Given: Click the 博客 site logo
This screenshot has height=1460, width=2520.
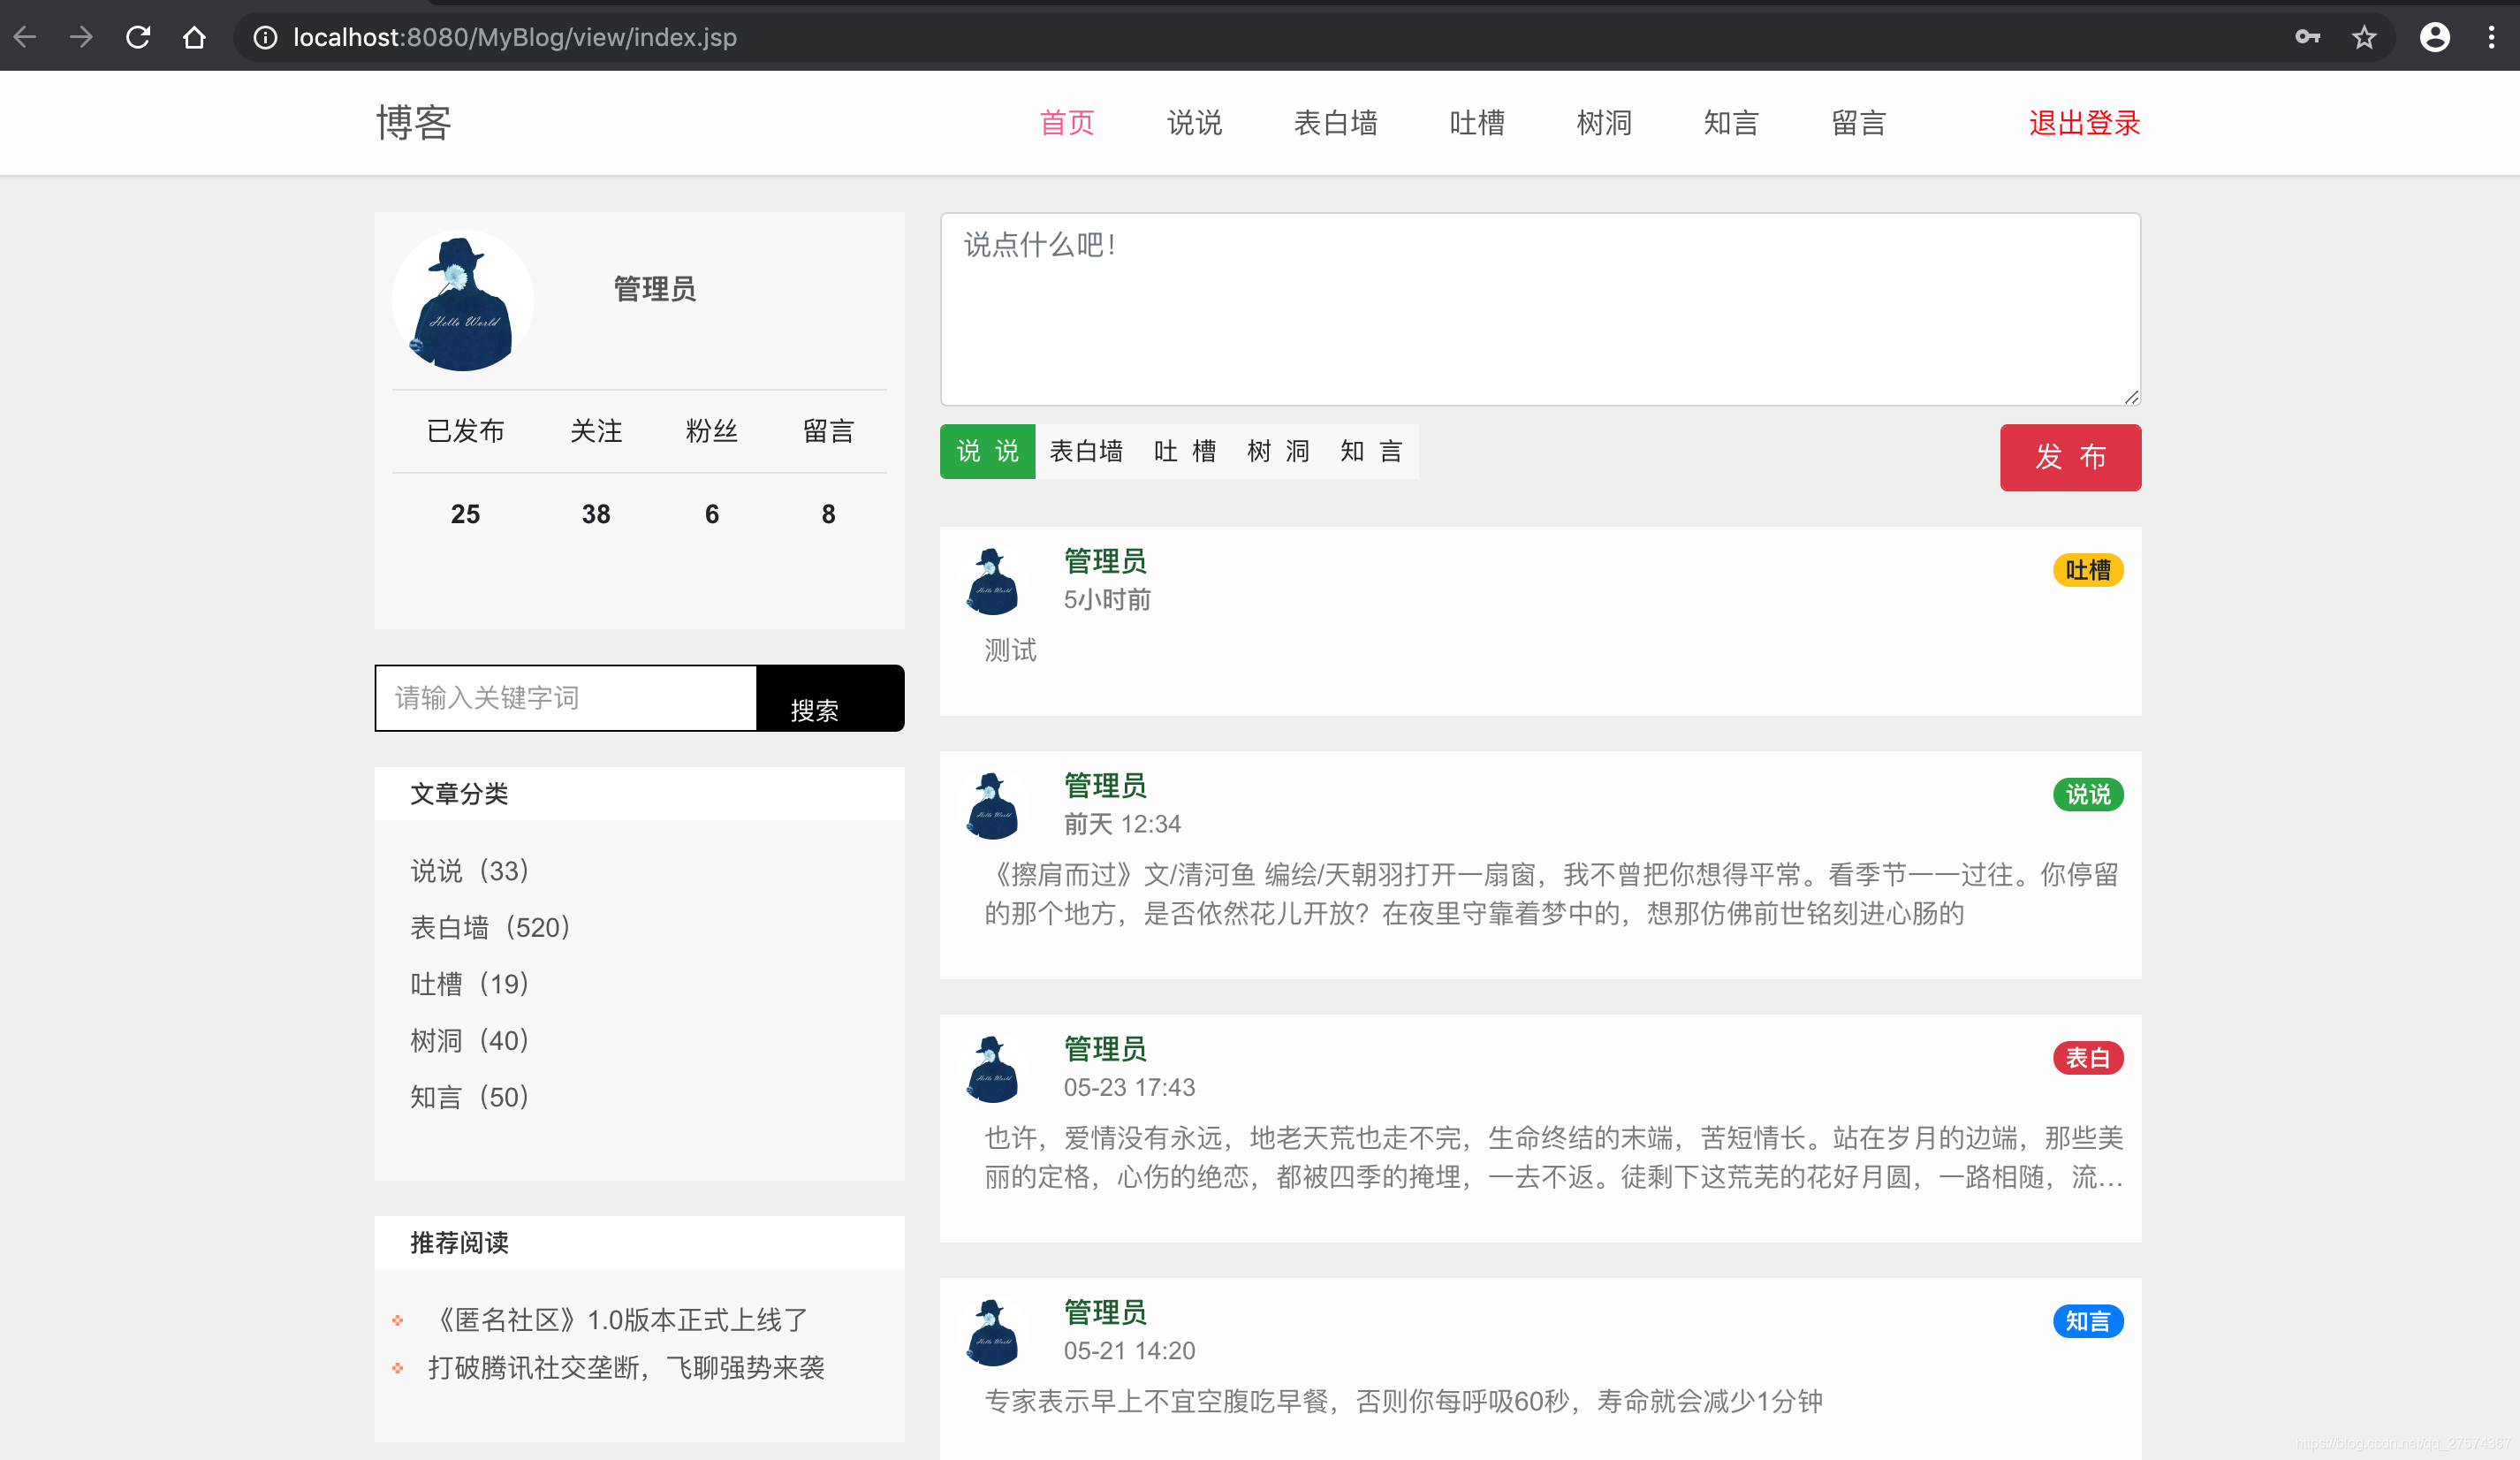Looking at the screenshot, I should (x=414, y=123).
